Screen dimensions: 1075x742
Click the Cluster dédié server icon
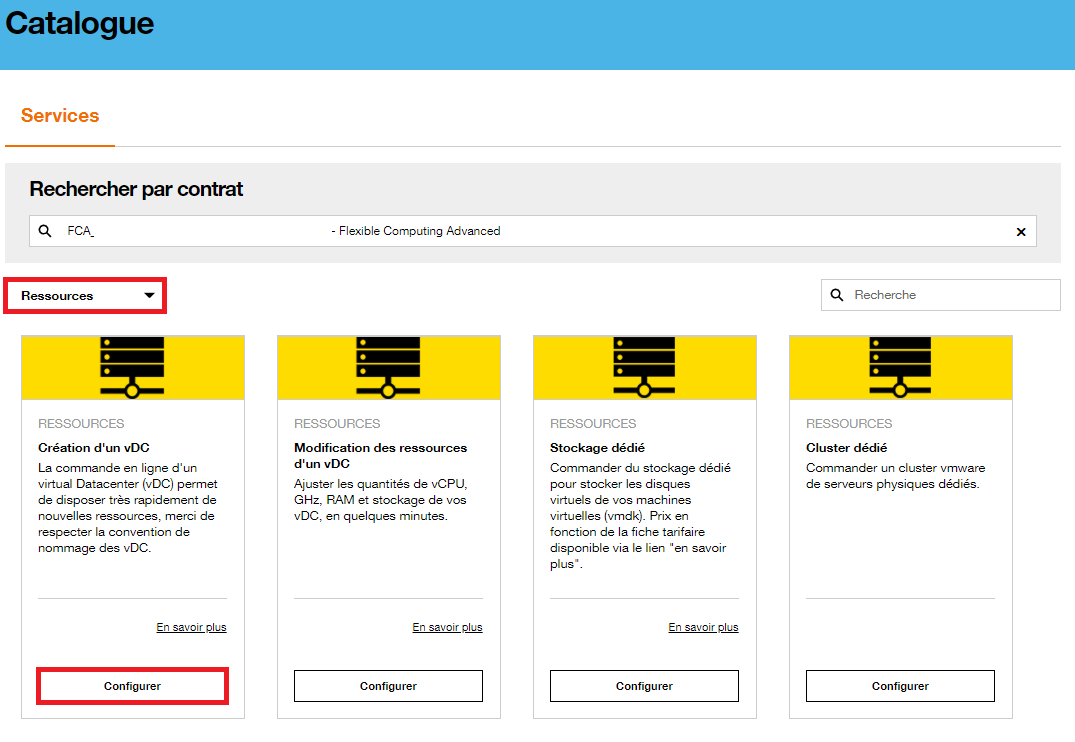tap(900, 367)
